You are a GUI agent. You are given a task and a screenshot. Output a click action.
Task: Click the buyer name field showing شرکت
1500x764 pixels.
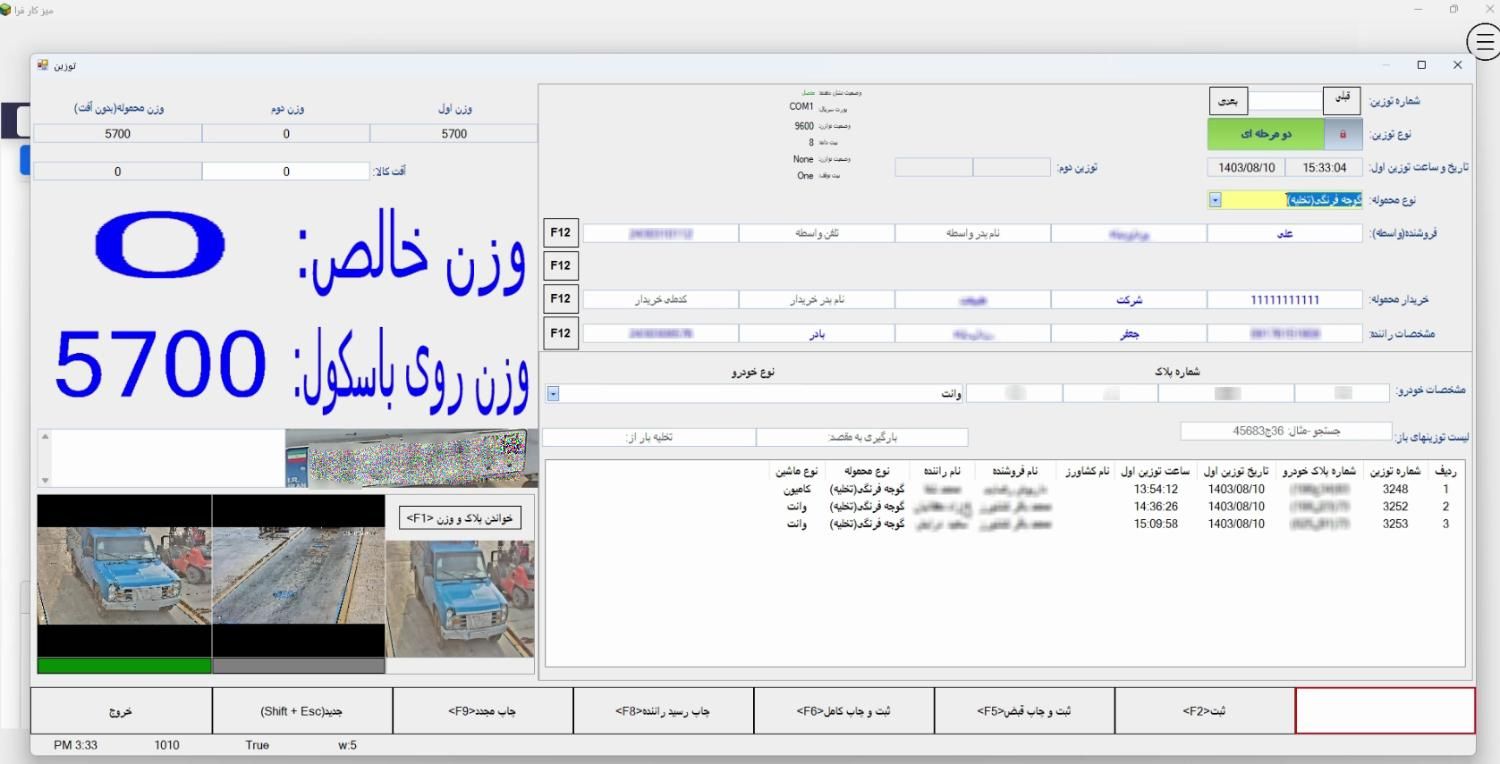click(1129, 300)
